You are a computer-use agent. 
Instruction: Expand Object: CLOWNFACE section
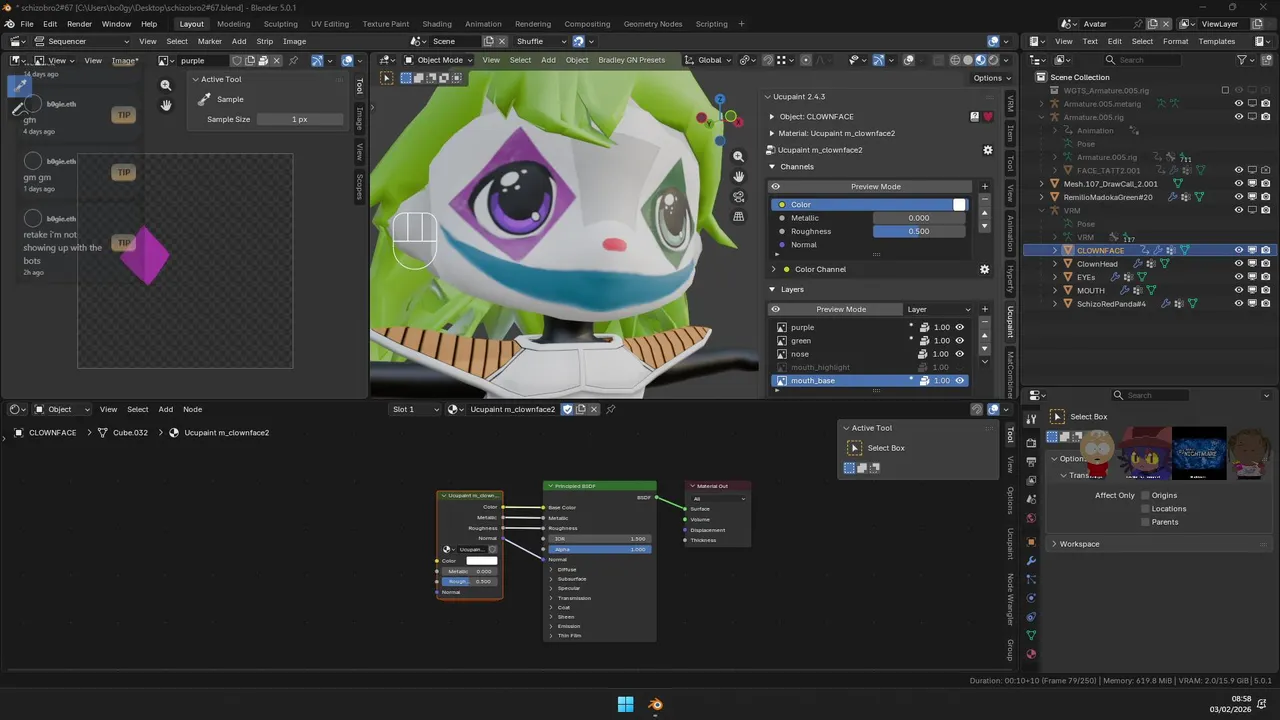pos(772,116)
